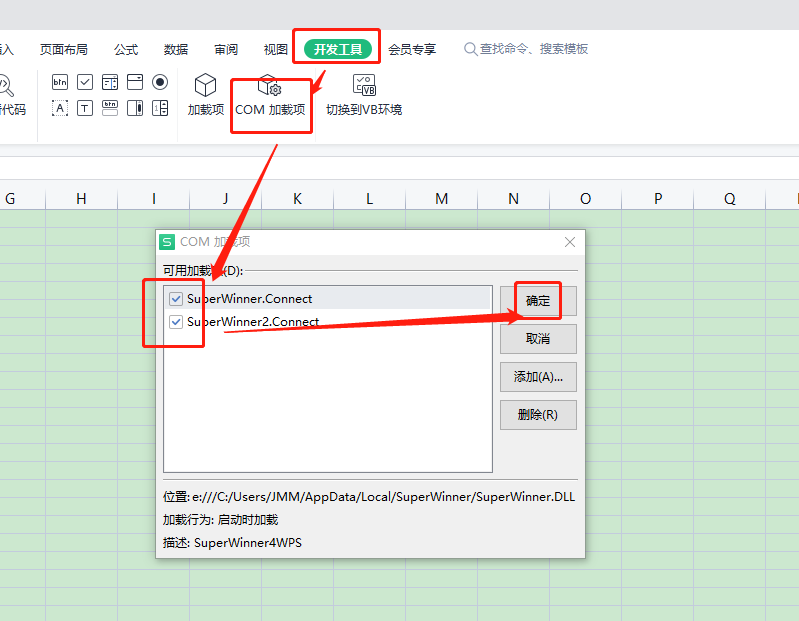This screenshot has height=621, width=799.
Task: Insert an option button form control
Action: [x=159, y=82]
